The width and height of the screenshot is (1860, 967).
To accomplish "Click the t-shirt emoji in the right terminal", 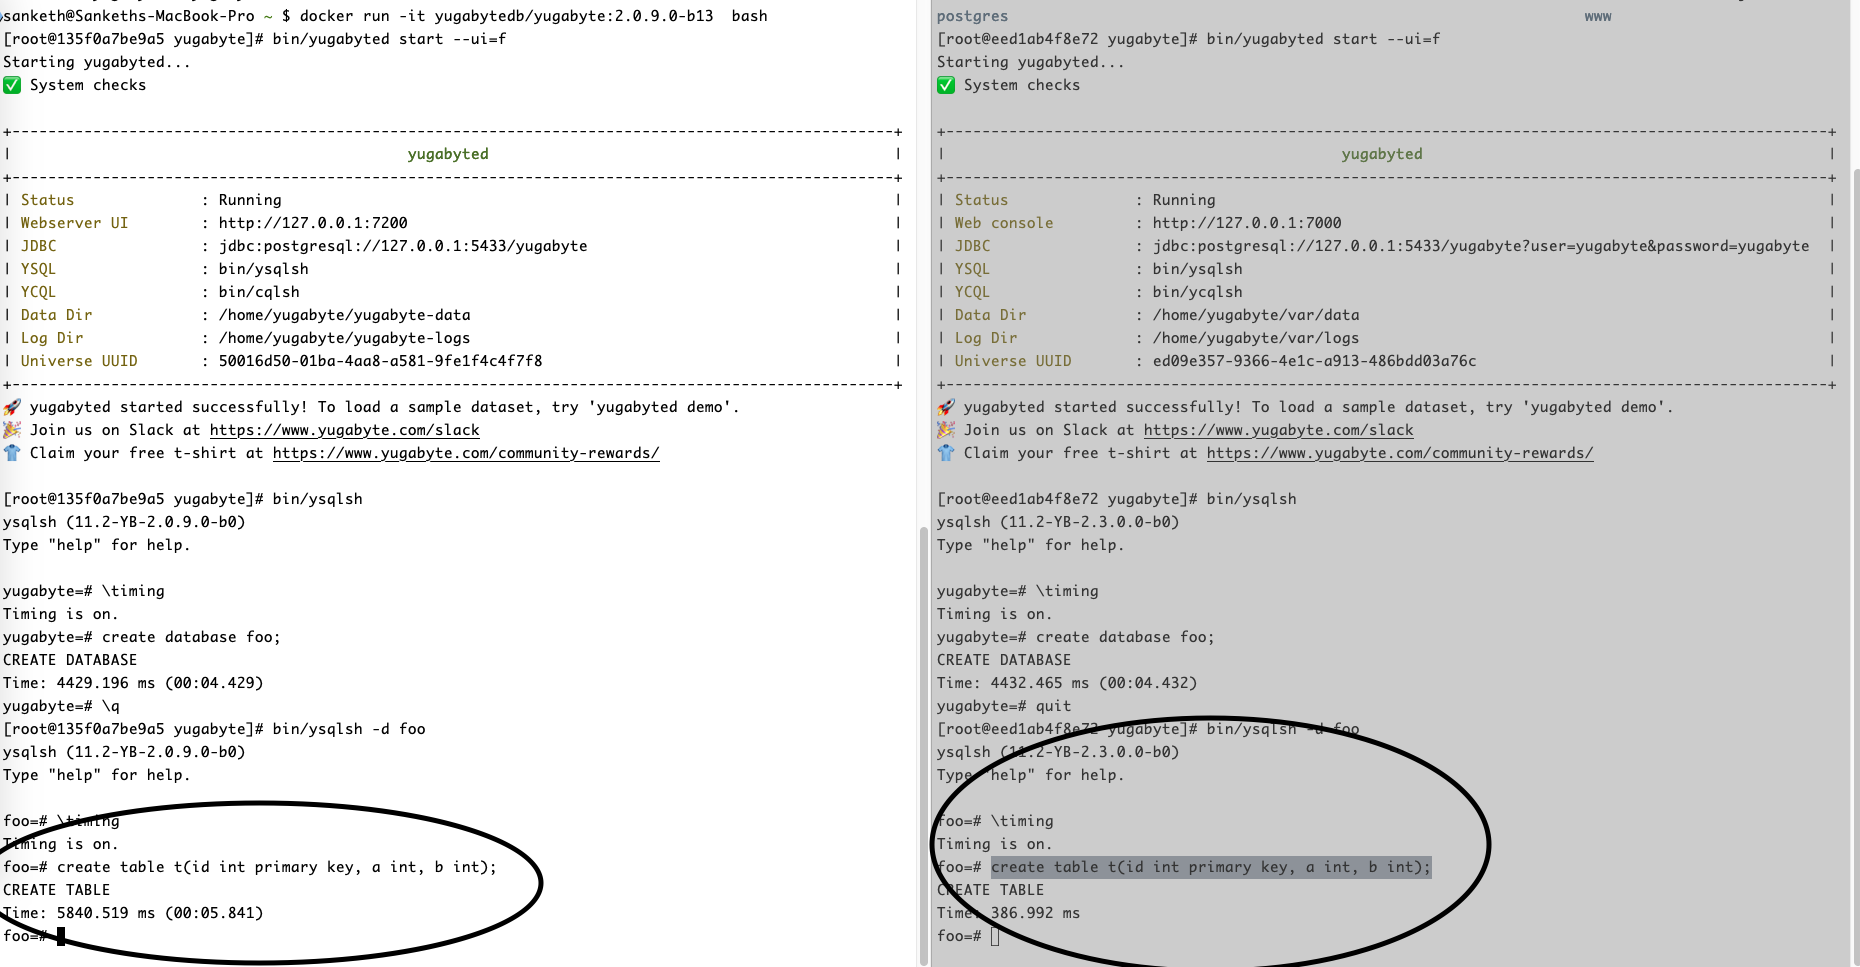I will (946, 453).
